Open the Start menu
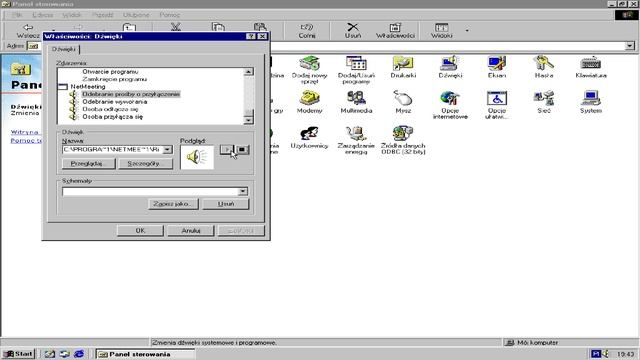Image resolution: width=640 pixels, height=360 pixels. [18, 354]
